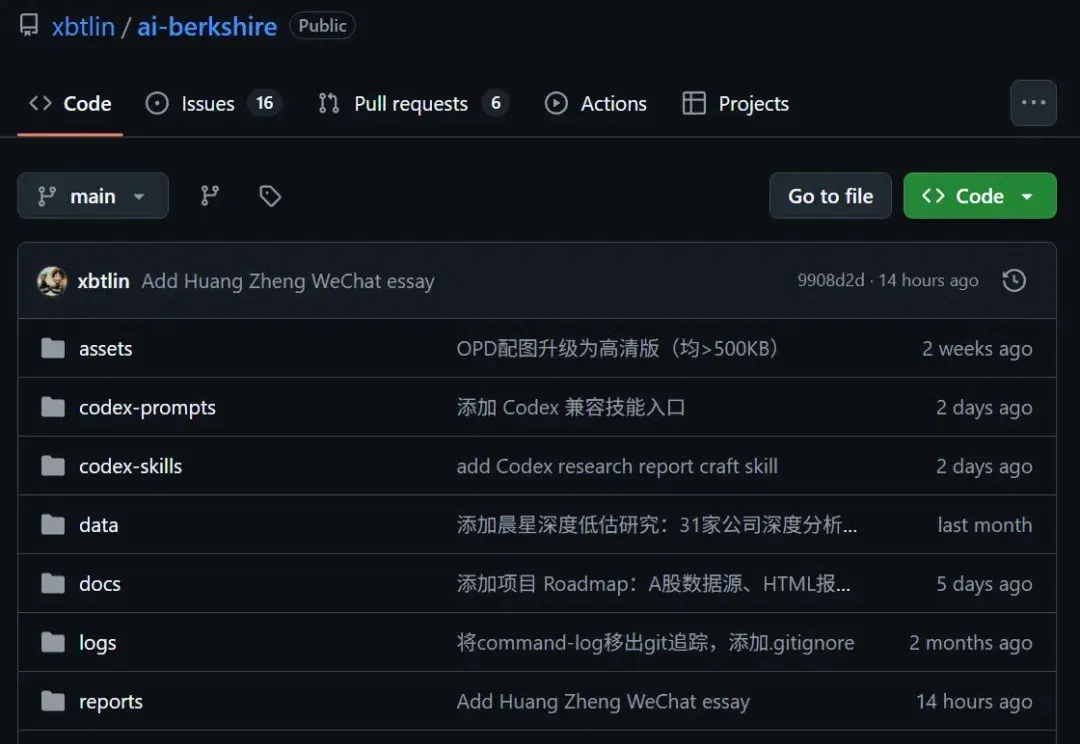Open the docs folder
This screenshot has width=1080, height=744.
pos(100,584)
